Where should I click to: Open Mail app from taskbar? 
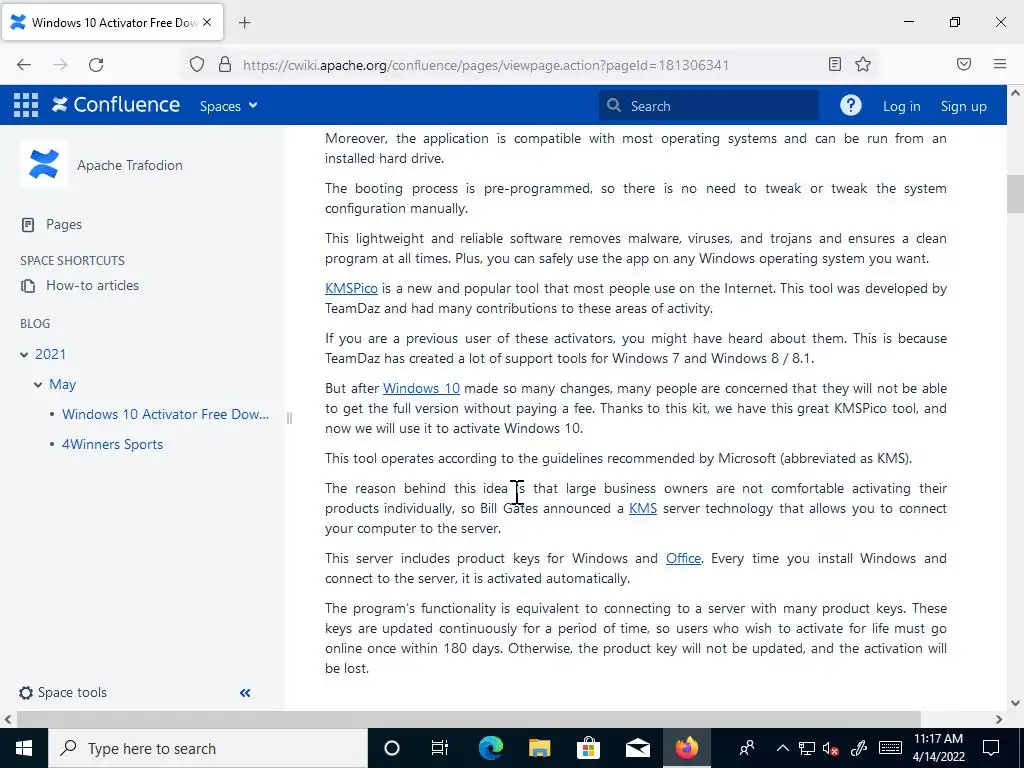pyautogui.click(x=637, y=748)
